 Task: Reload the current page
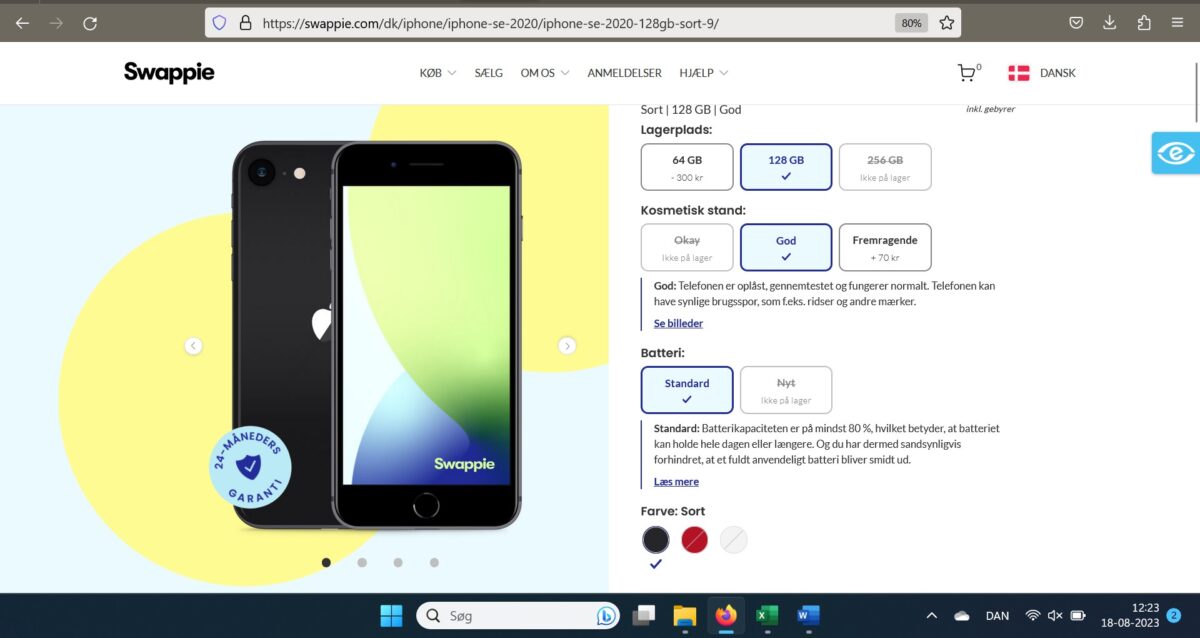pos(90,23)
